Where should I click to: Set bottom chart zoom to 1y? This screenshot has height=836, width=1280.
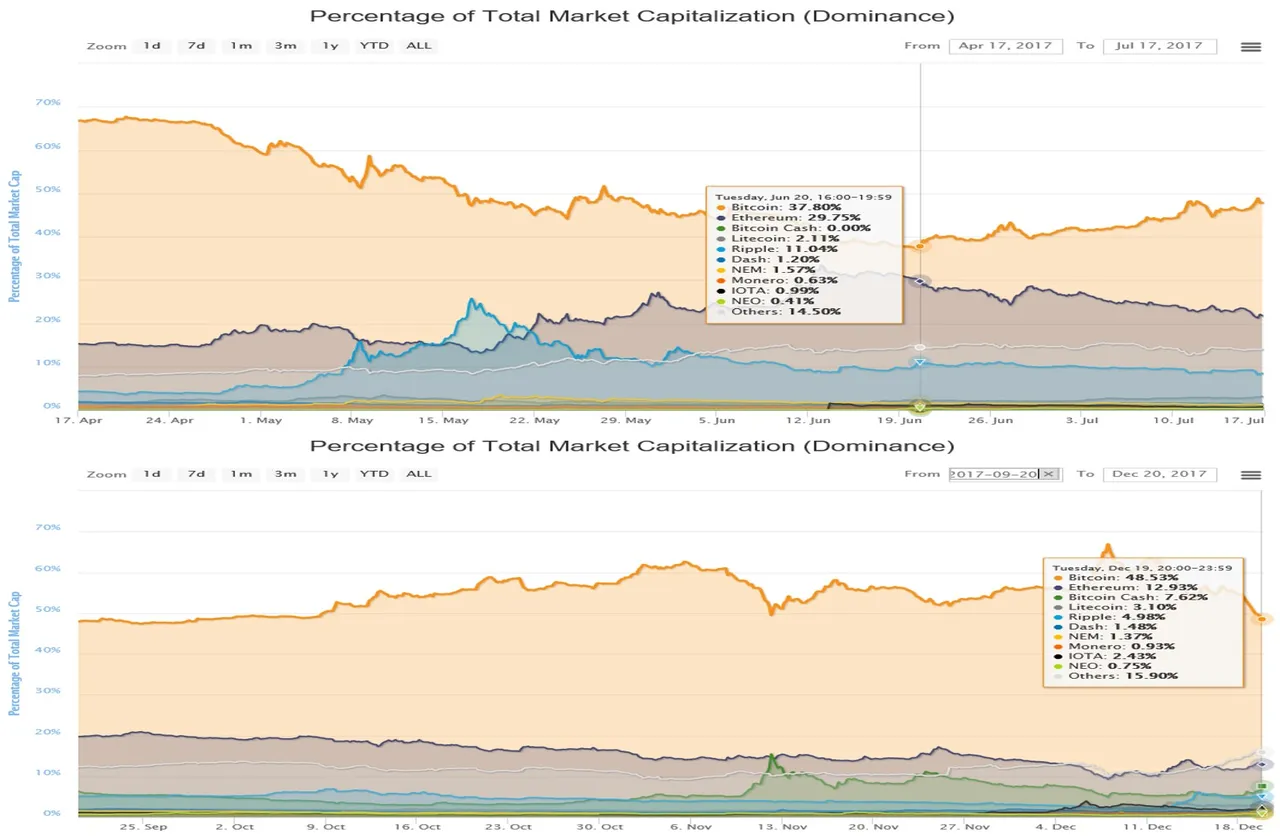(x=329, y=474)
